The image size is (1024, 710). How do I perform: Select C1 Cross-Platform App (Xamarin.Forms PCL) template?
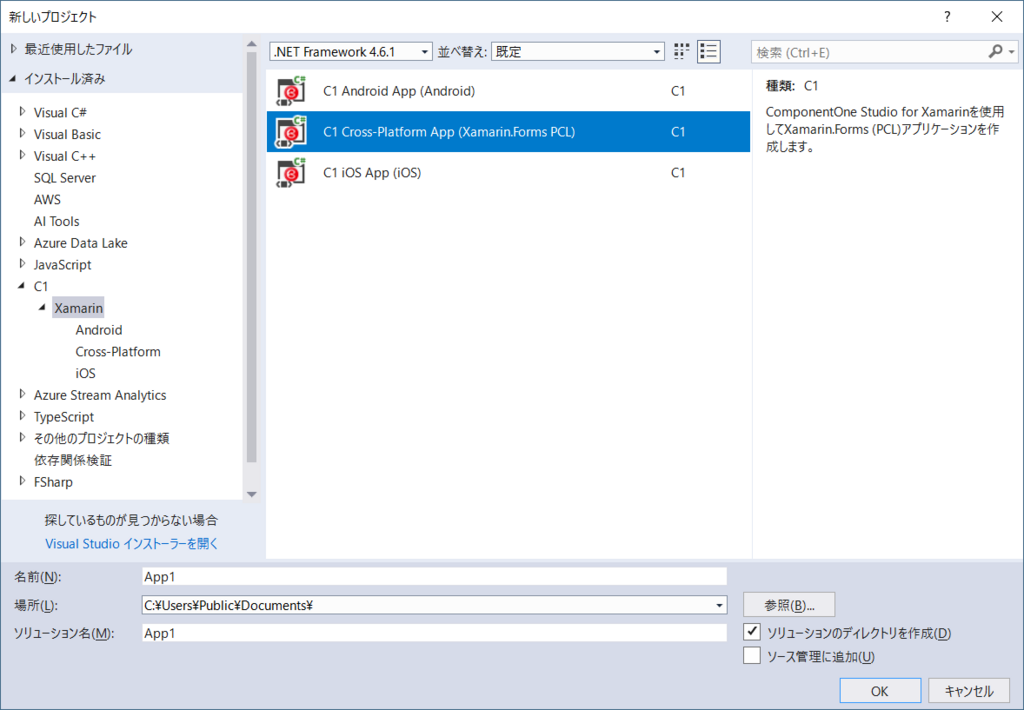tap(508, 131)
